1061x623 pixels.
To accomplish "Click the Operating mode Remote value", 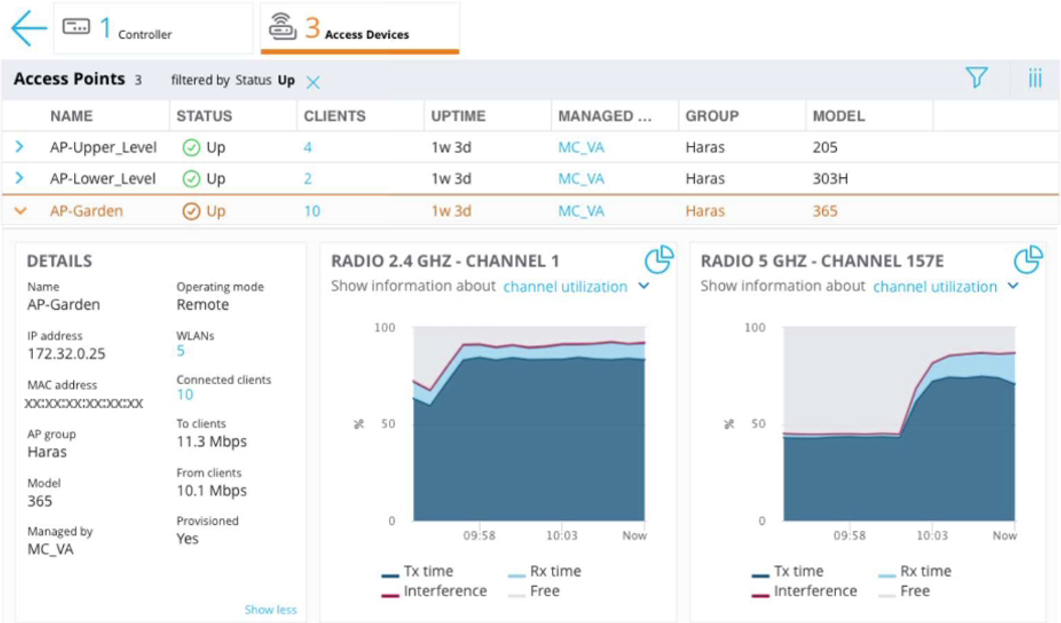I will pyautogui.click(x=203, y=304).
